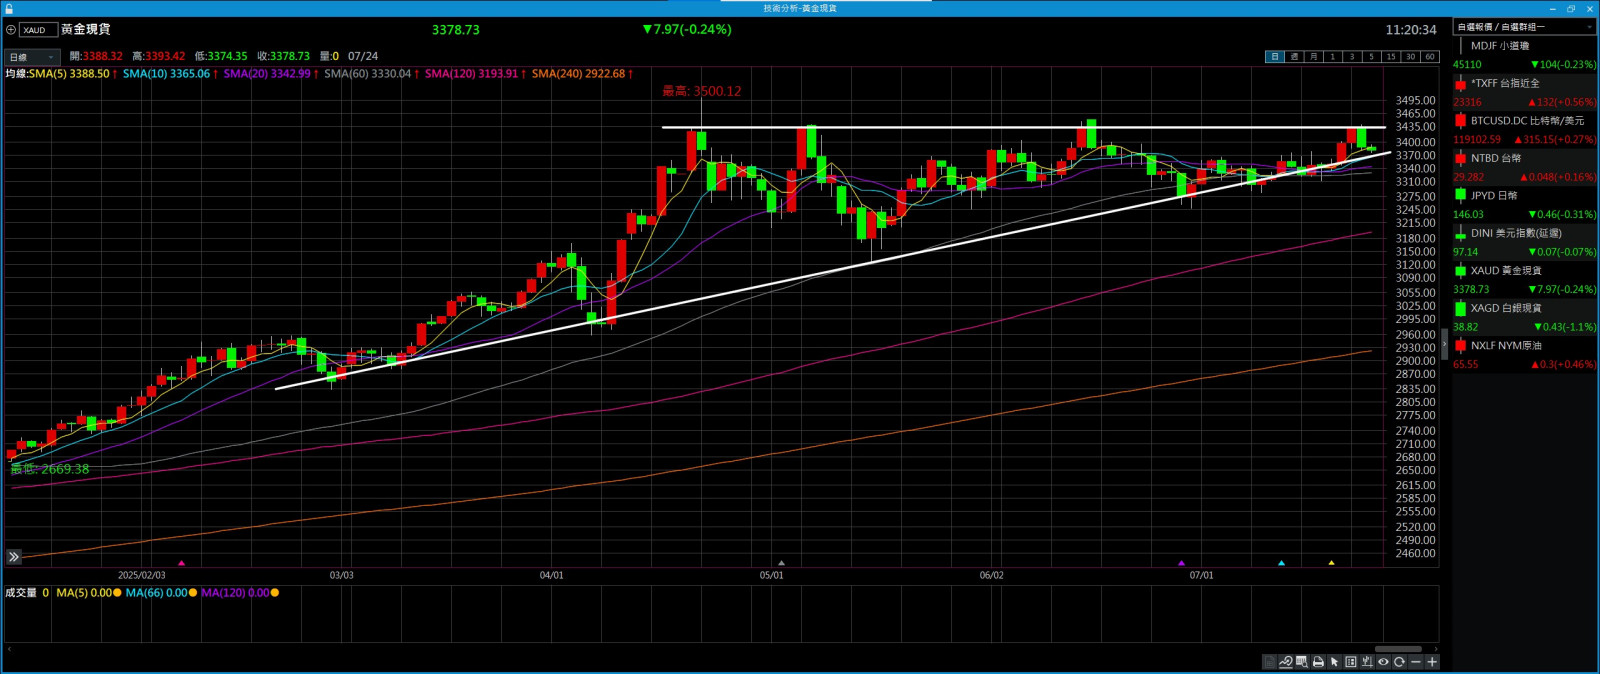Click the volume MA(120) yellow dot

(275, 593)
